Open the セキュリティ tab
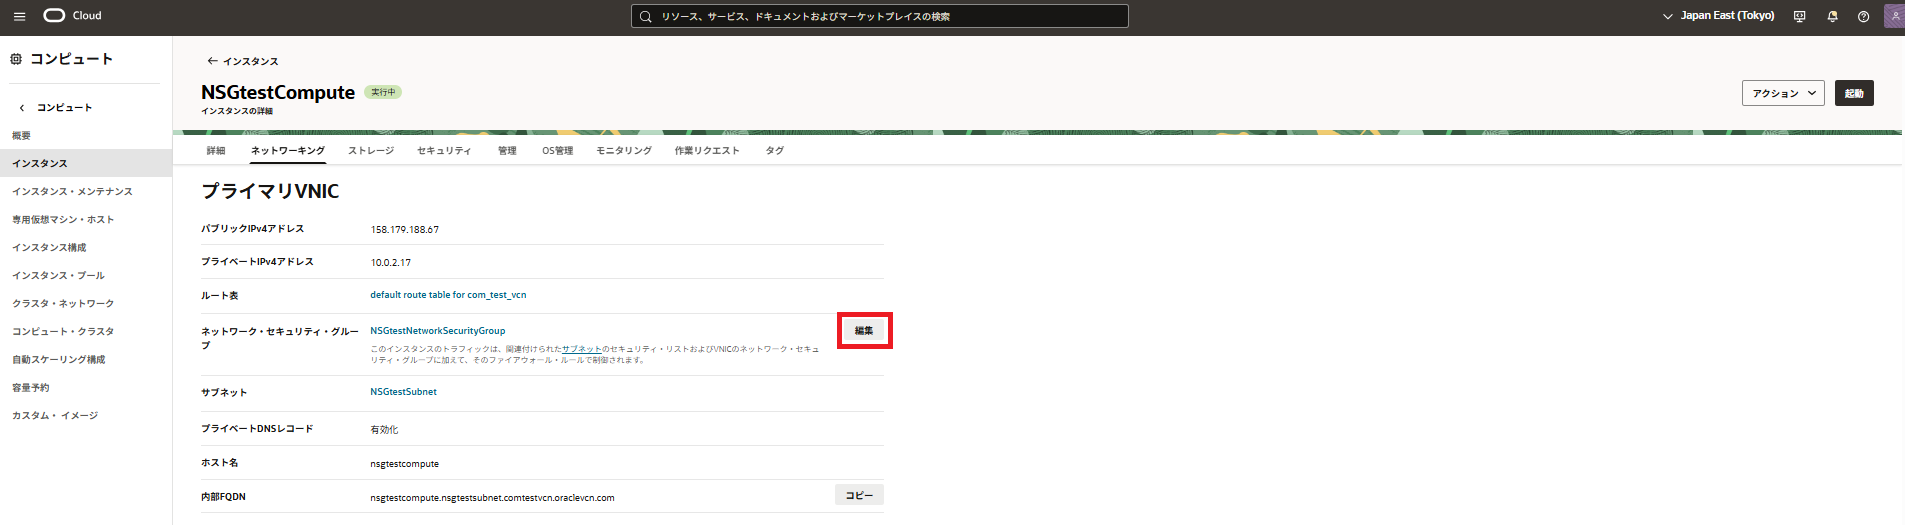Image resolution: width=1905 pixels, height=525 pixels. click(444, 151)
